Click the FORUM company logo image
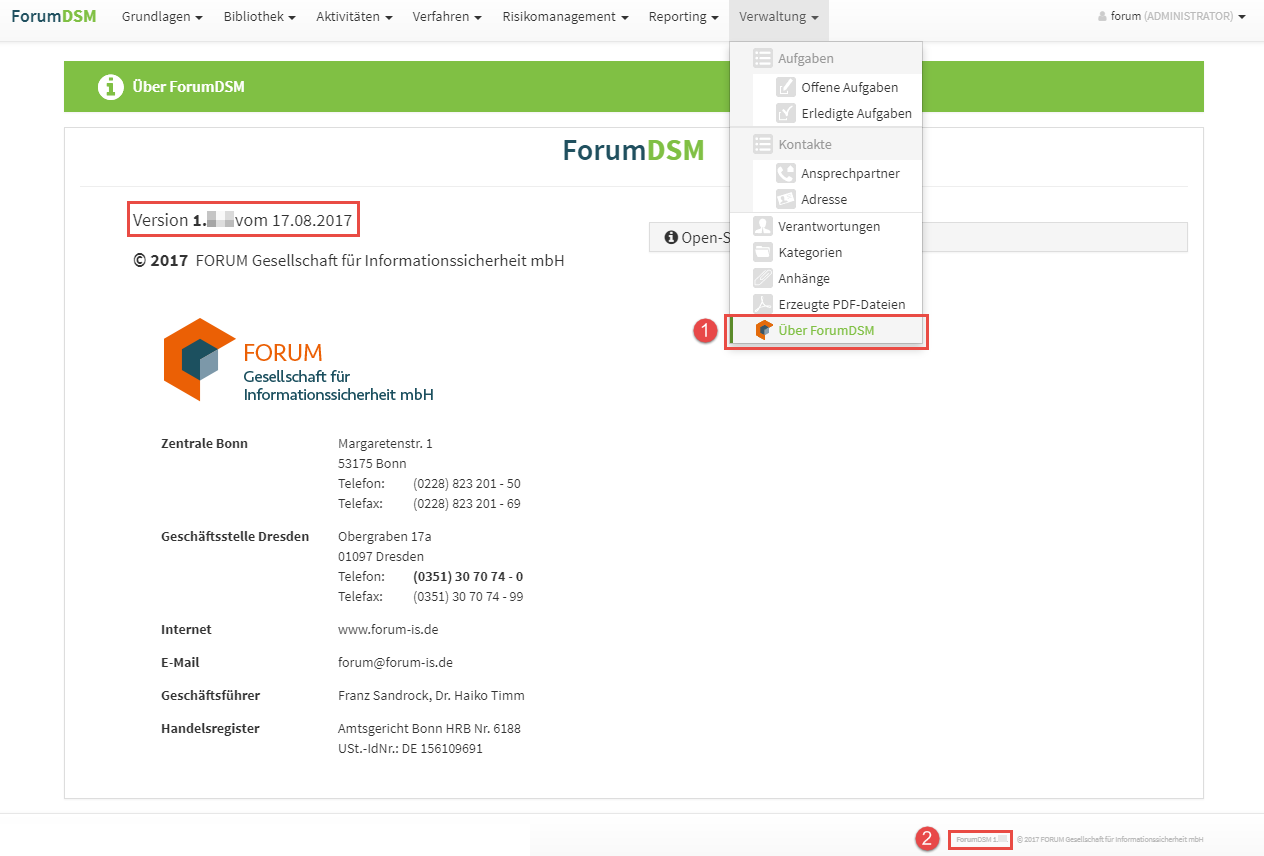Image resolution: width=1264 pixels, height=856 pixels. [x=298, y=360]
